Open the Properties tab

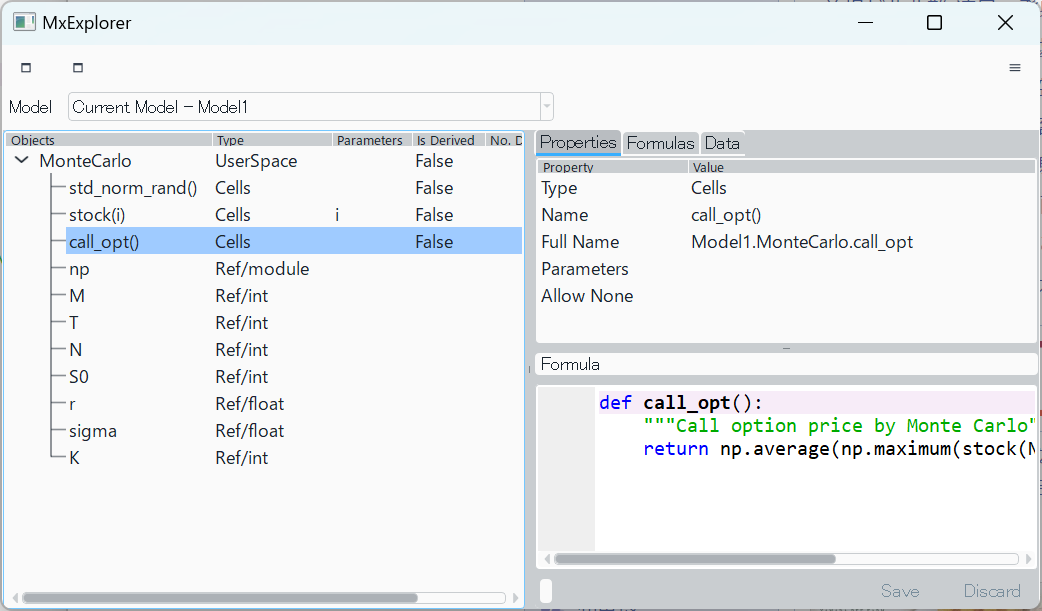pos(578,143)
